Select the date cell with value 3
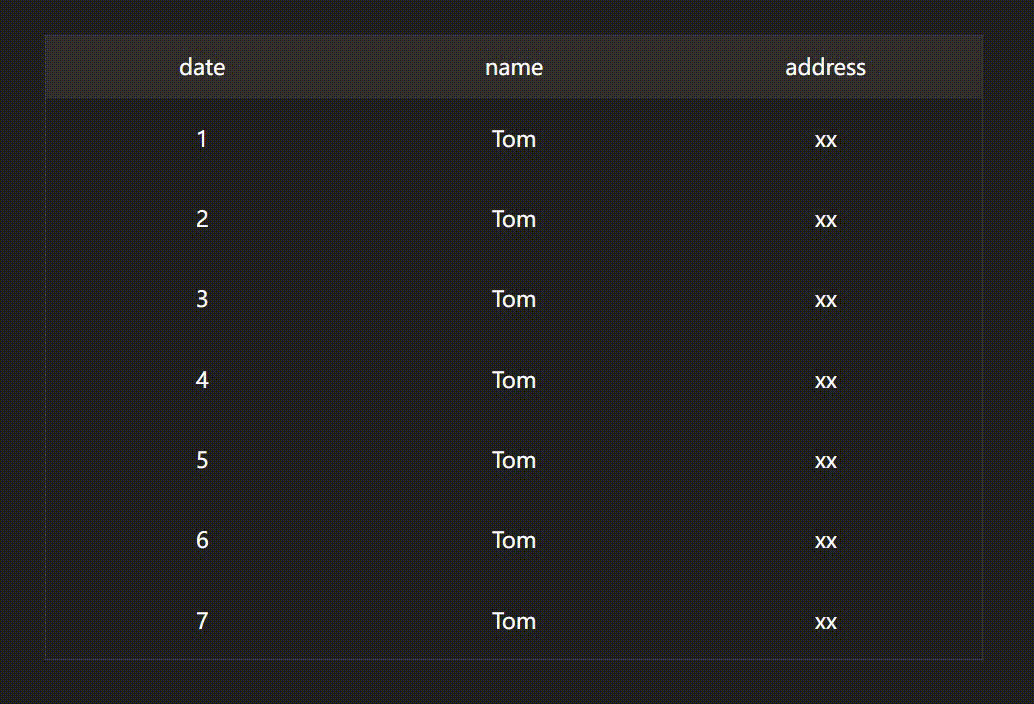 pos(202,299)
